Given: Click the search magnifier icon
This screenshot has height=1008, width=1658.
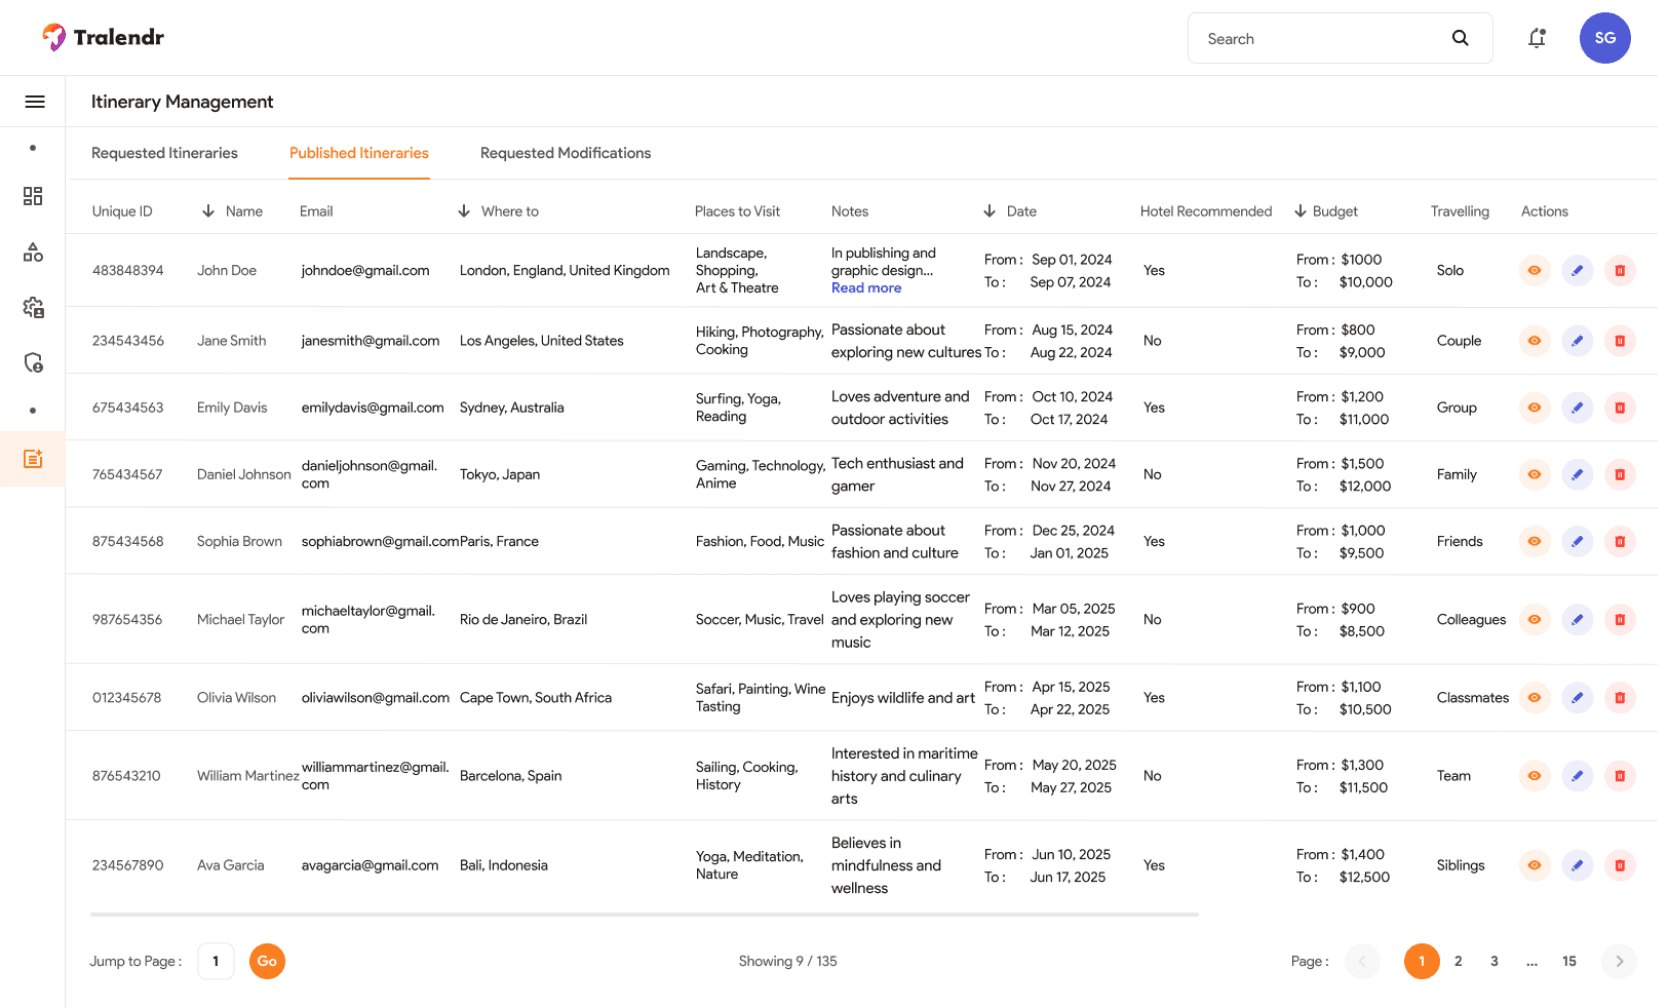Looking at the screenshot, I should (x=1460, y=38).
